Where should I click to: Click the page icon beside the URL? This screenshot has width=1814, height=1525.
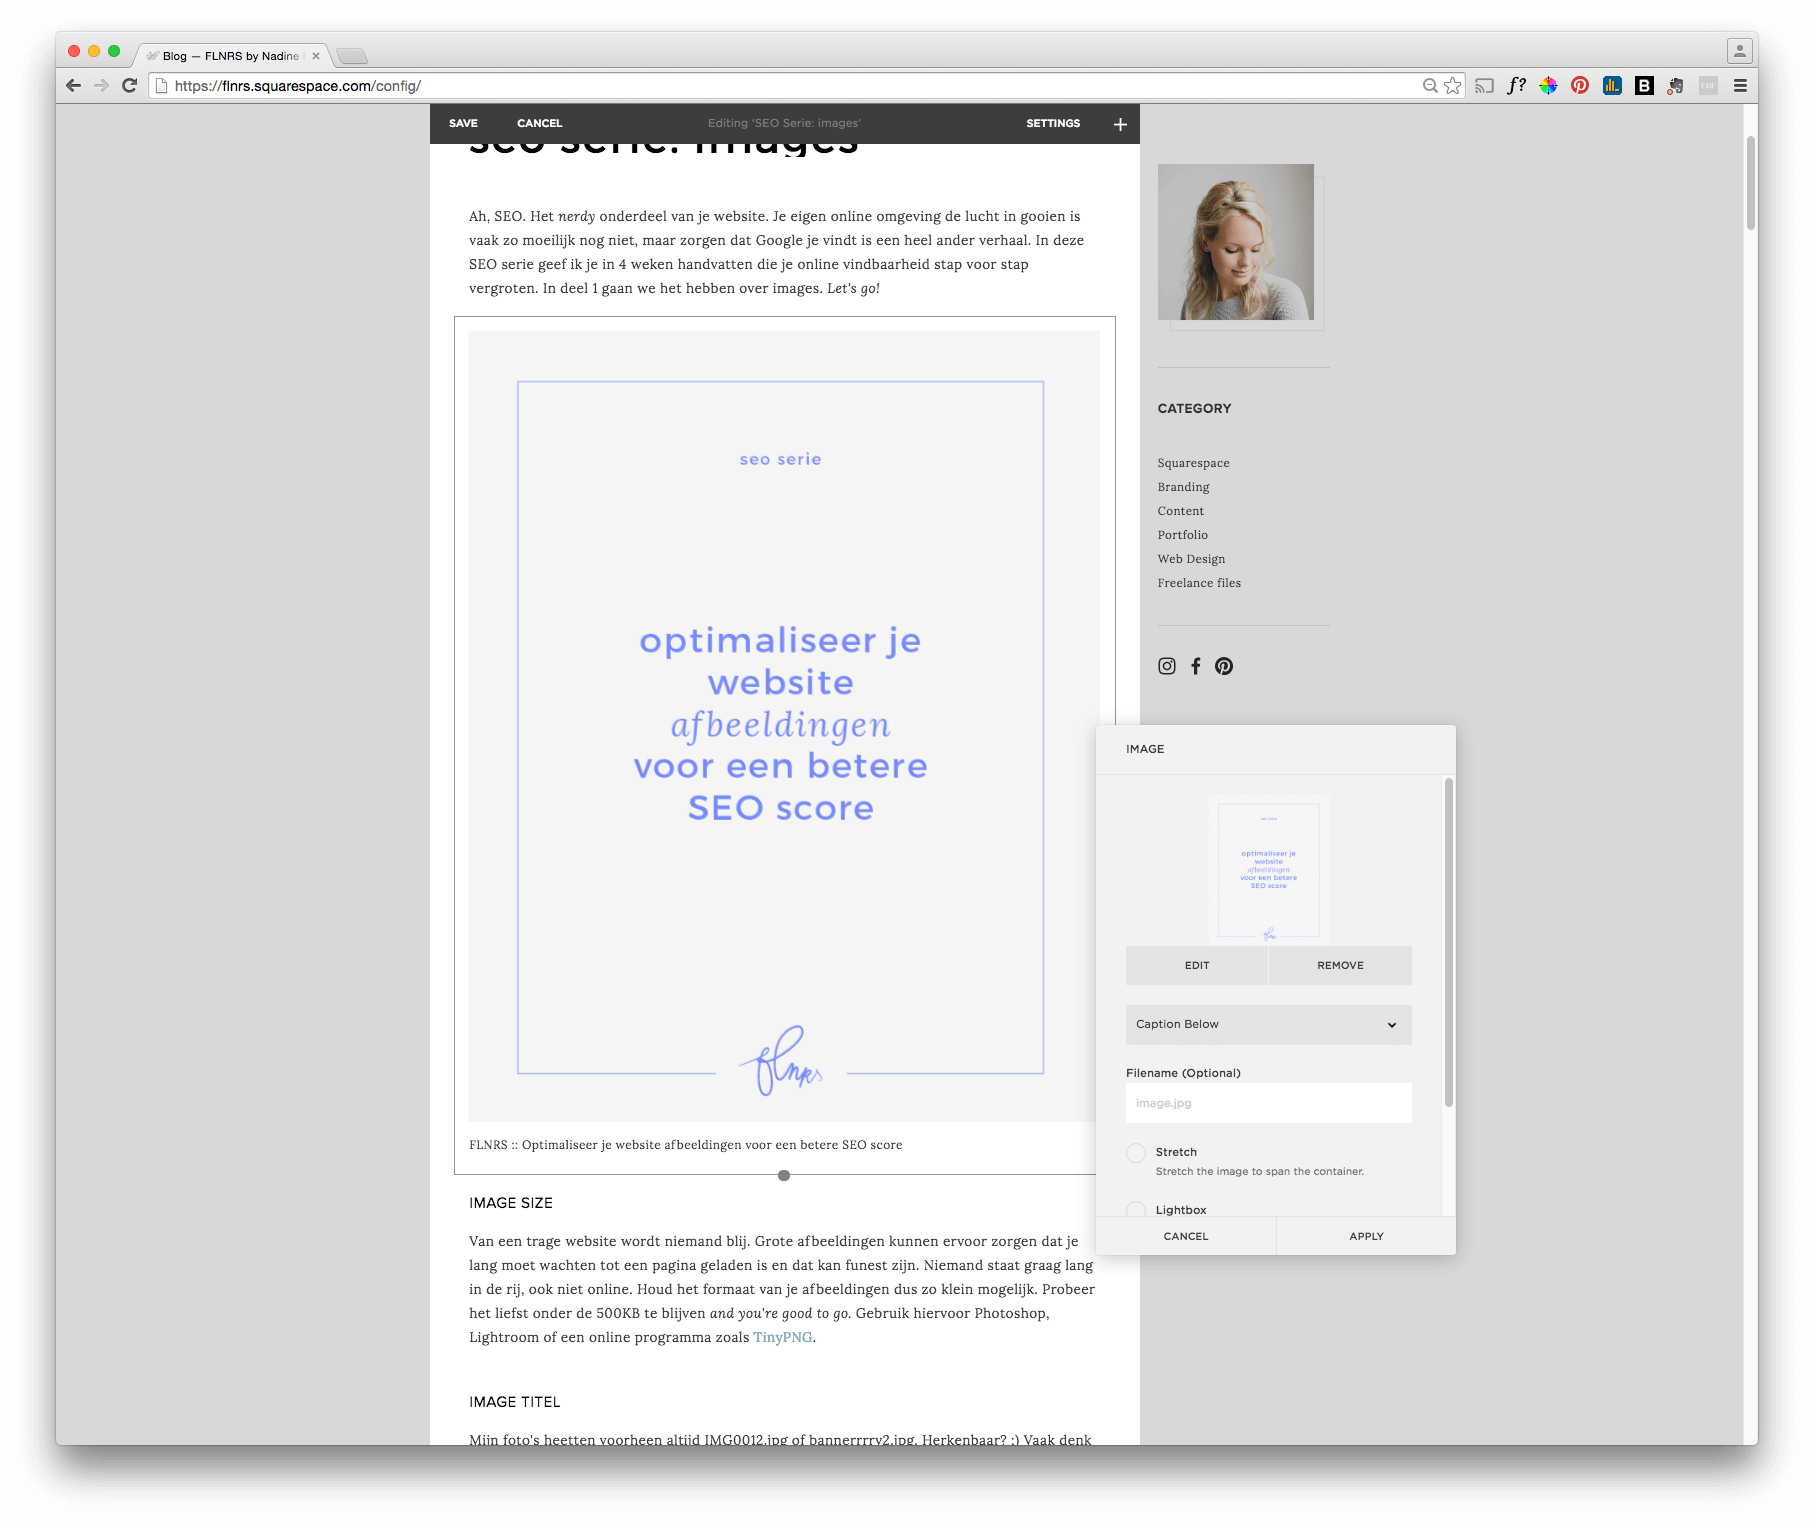161,86
